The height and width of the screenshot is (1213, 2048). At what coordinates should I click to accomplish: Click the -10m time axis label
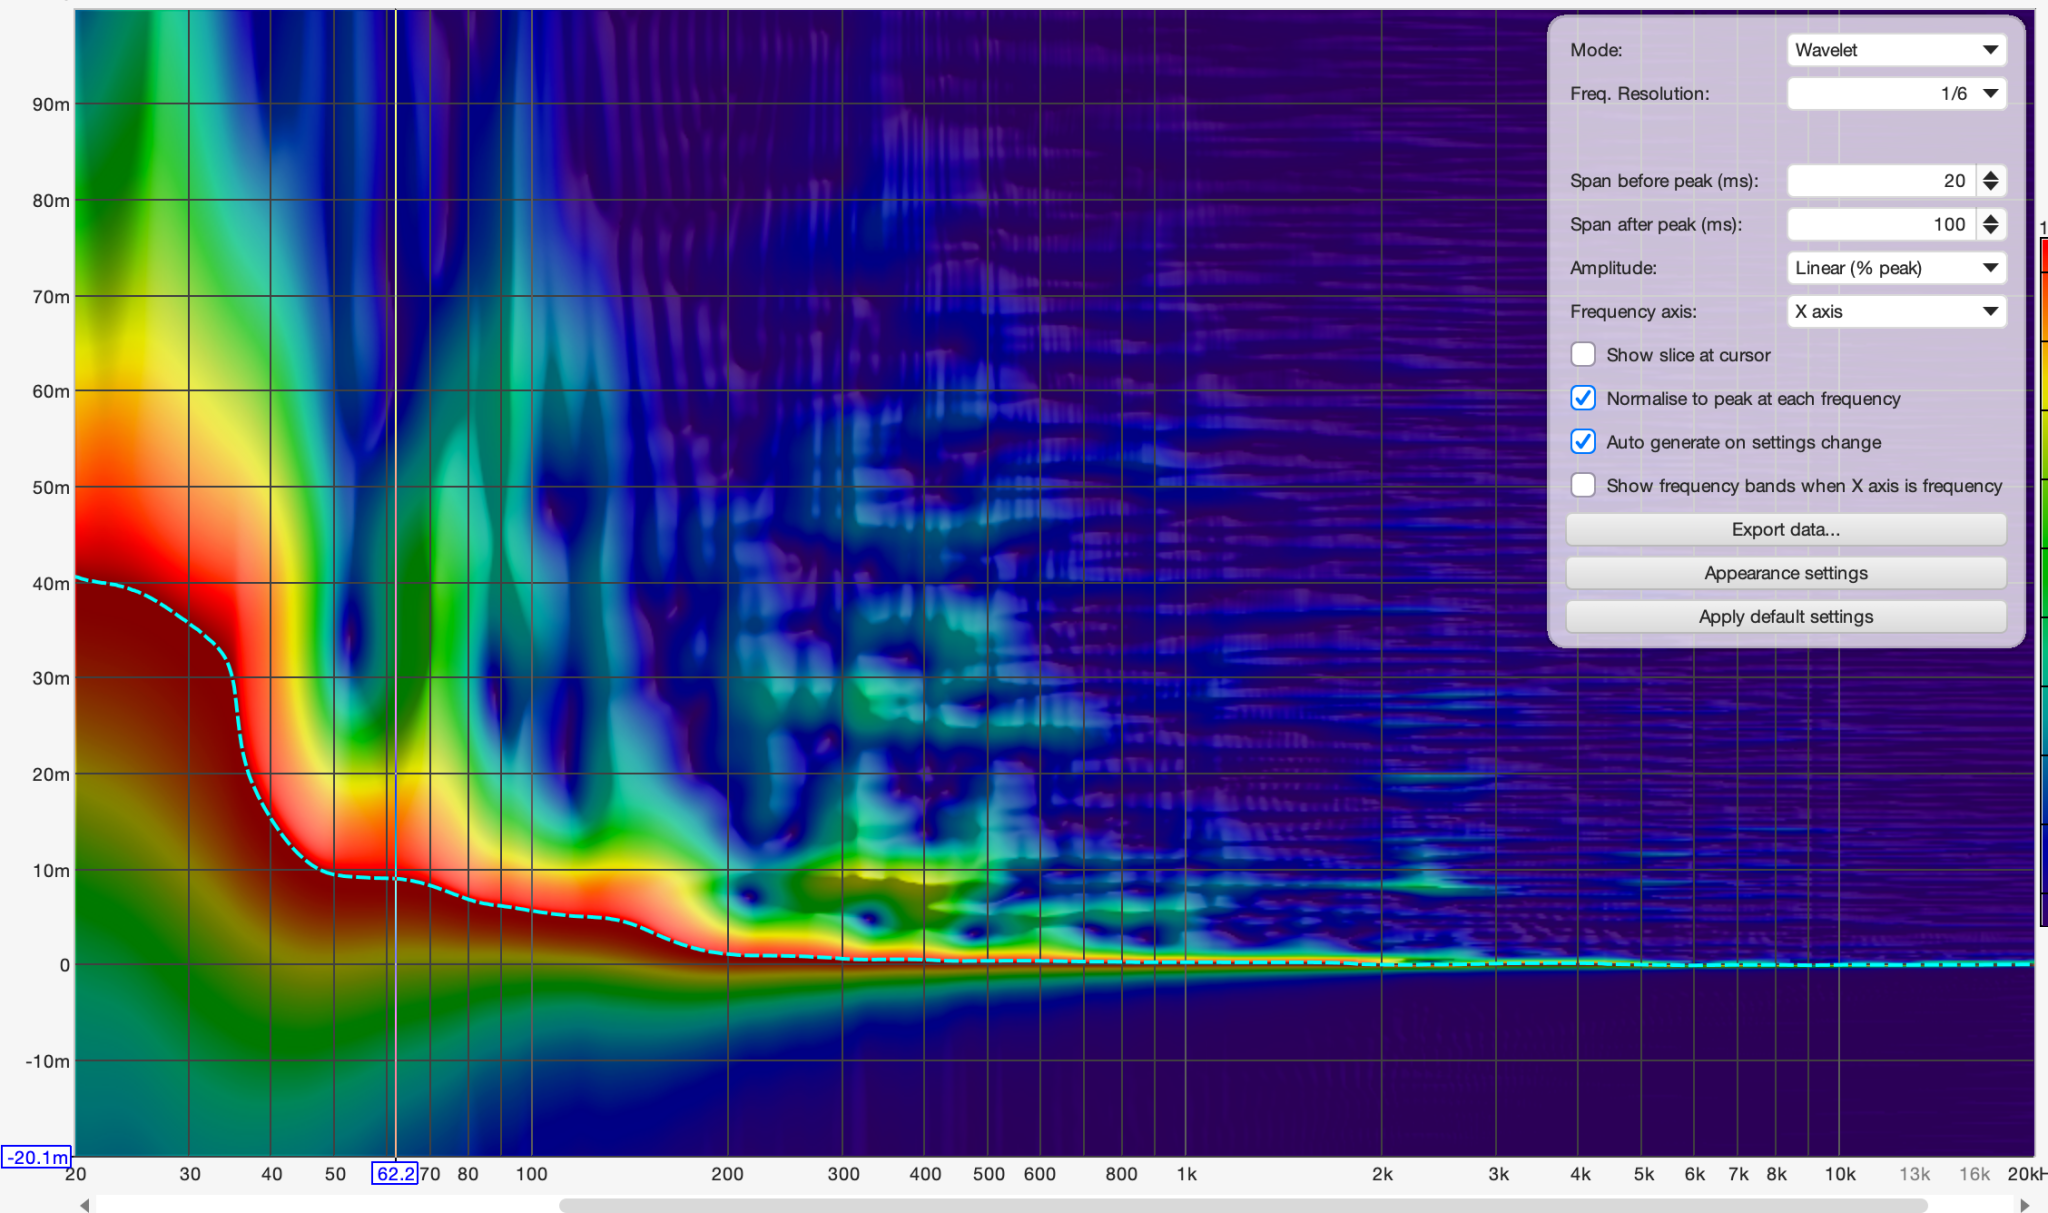coord(47,1061)
